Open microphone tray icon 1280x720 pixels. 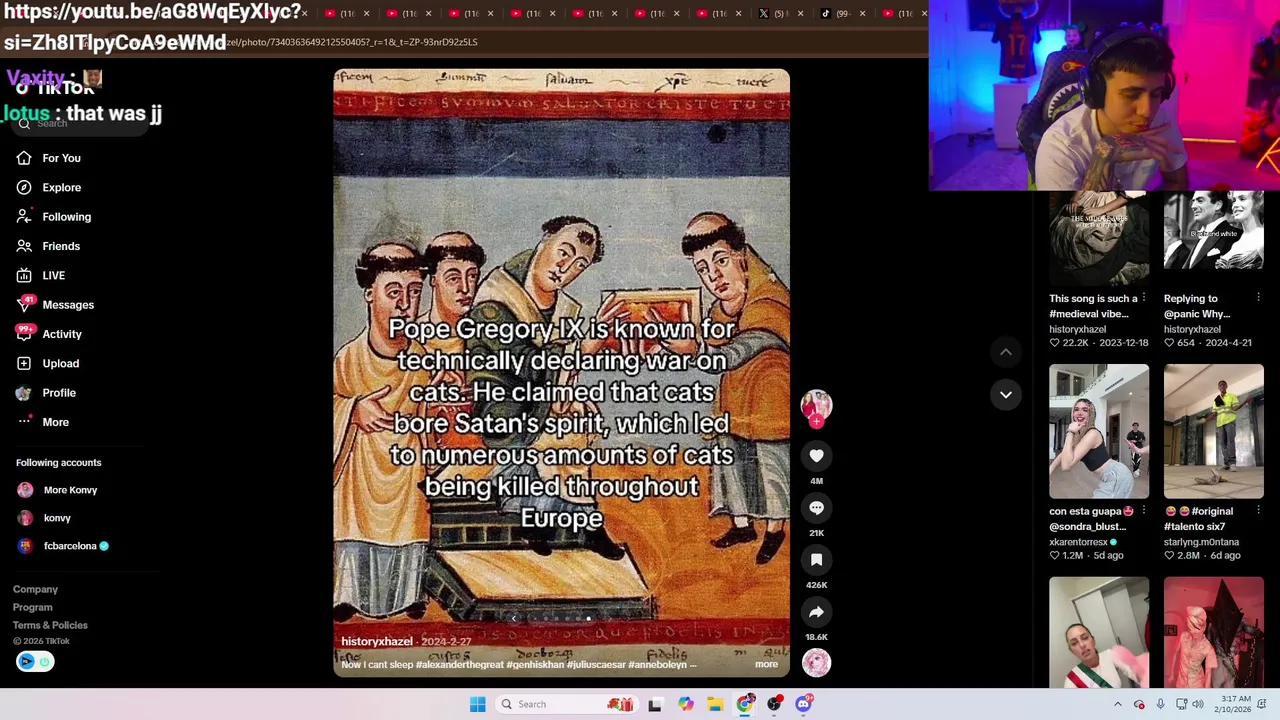pos(1160,704)
